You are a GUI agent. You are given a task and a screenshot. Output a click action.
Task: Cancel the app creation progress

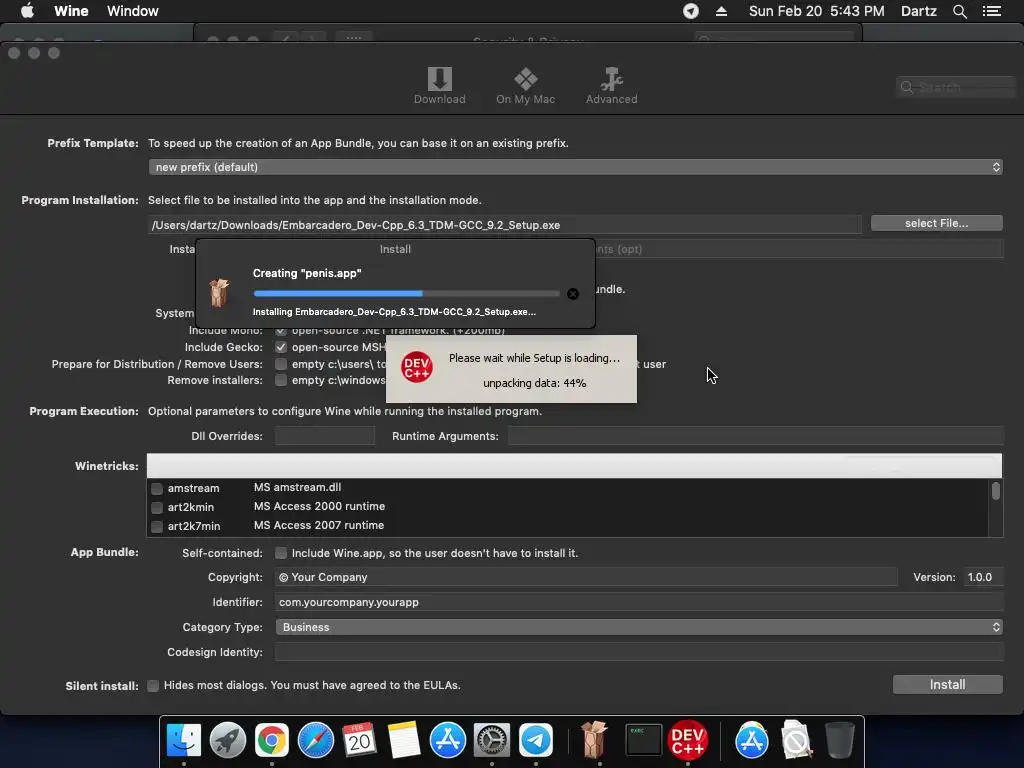coord(573,294)
